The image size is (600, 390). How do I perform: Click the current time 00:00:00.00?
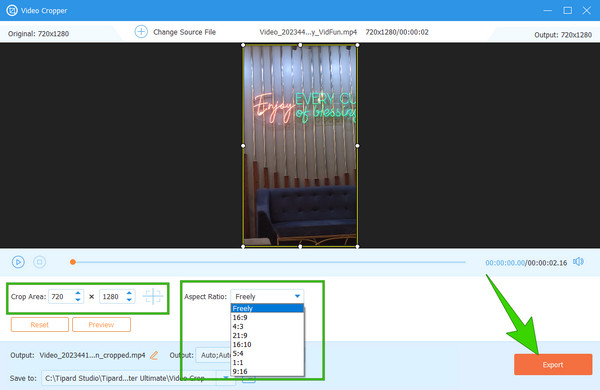coord(505,263)
